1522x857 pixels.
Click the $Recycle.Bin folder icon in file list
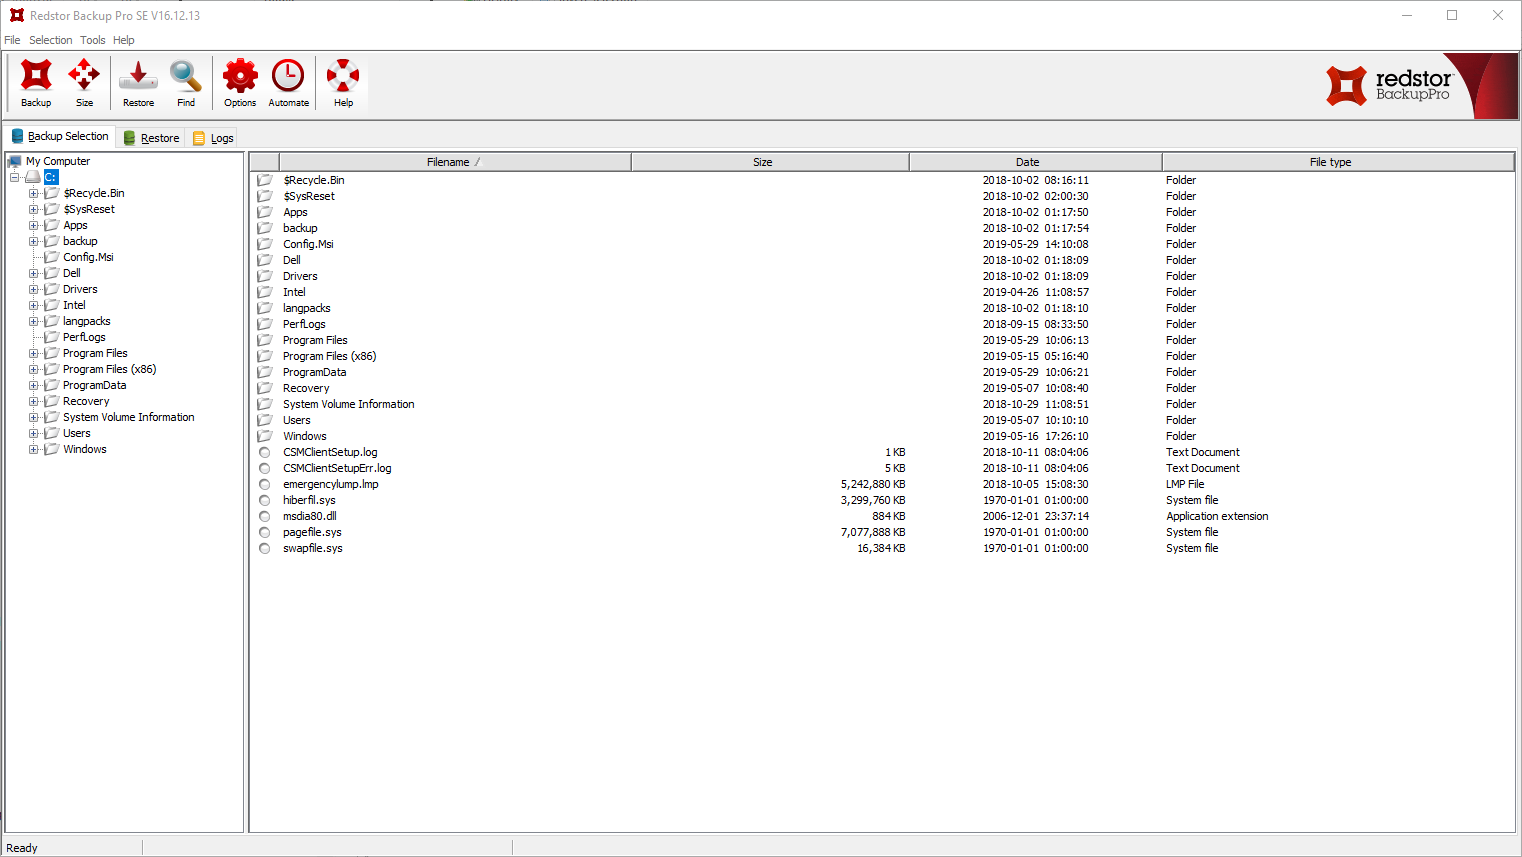coord(265,180)
